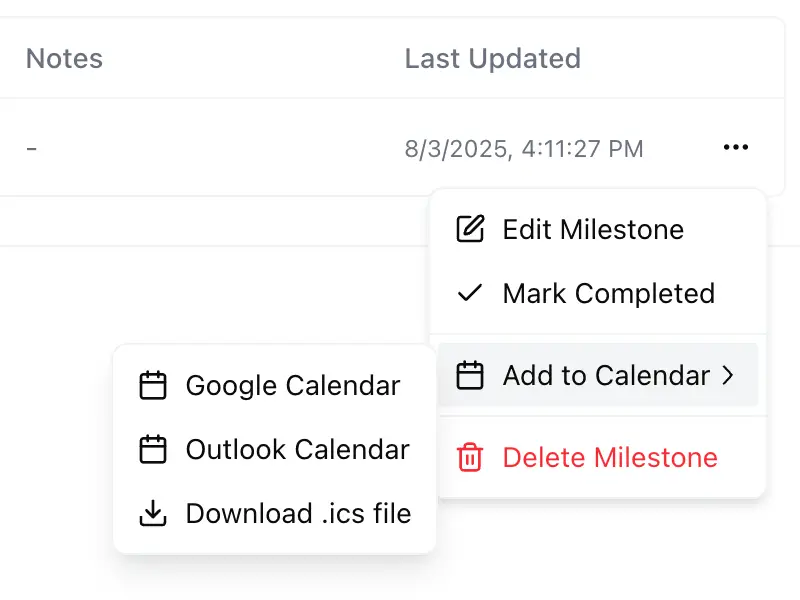
Task: Click the checkmark icon beside Mark Completed
Action: 469,293
